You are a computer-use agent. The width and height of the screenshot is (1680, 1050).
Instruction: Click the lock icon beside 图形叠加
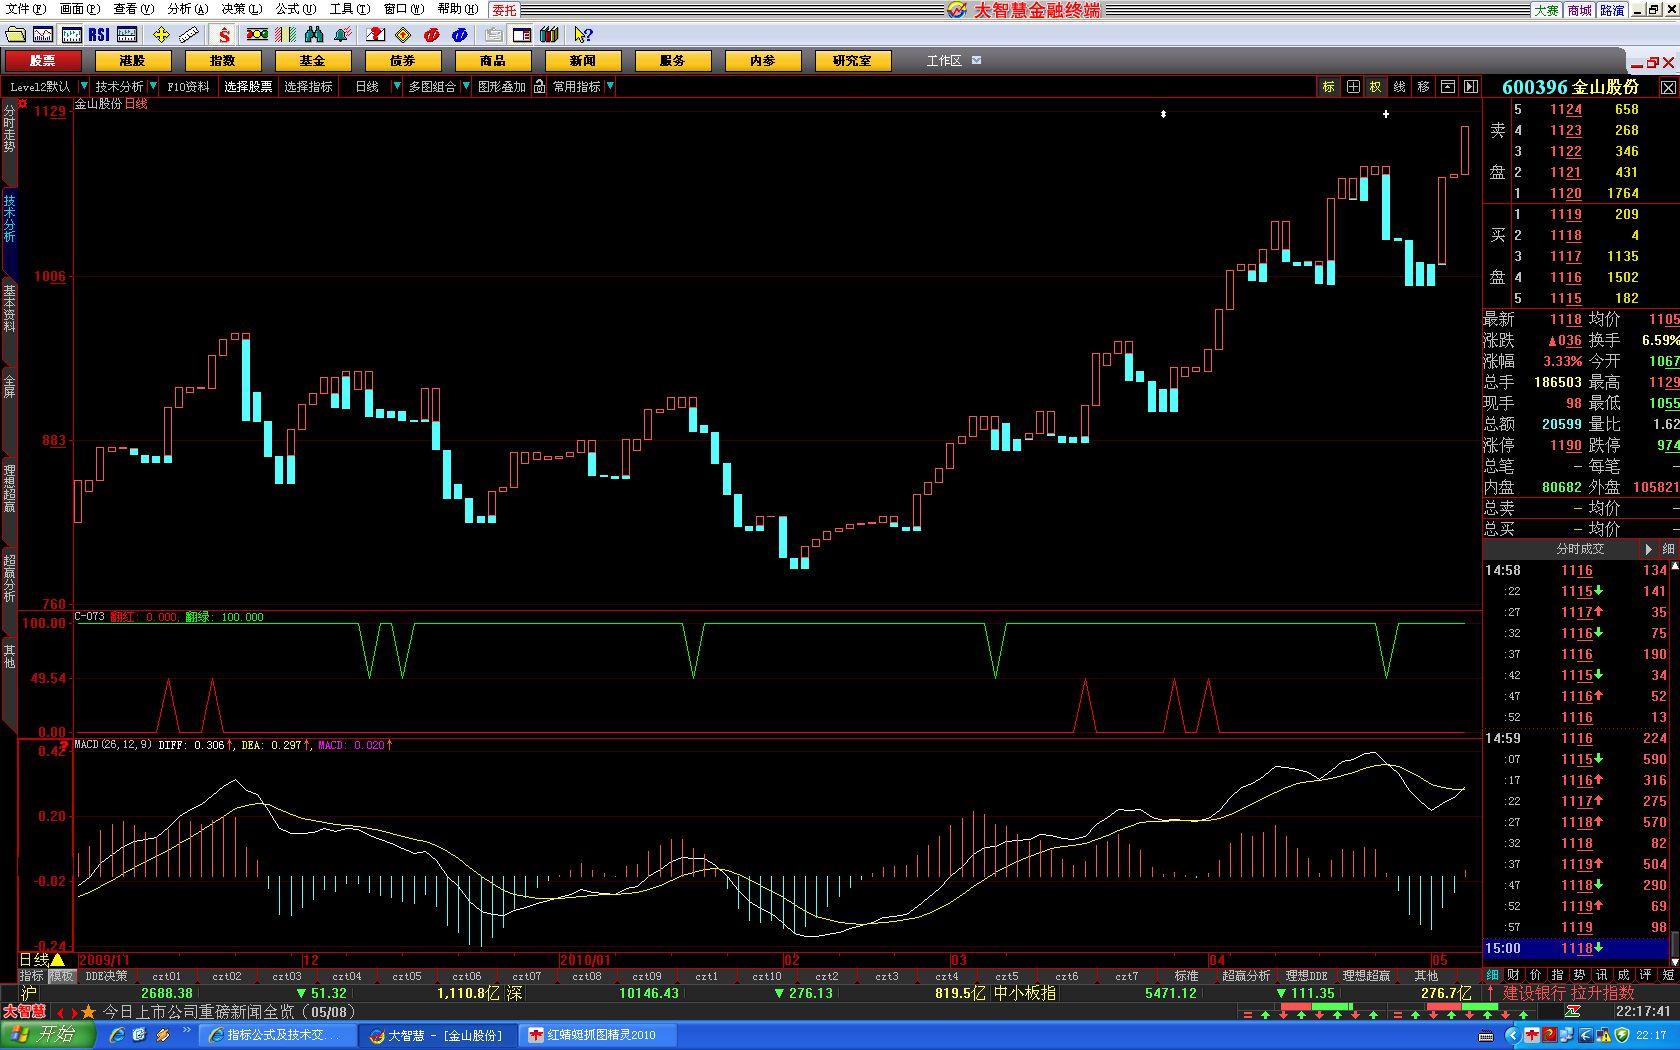[539, 87]
